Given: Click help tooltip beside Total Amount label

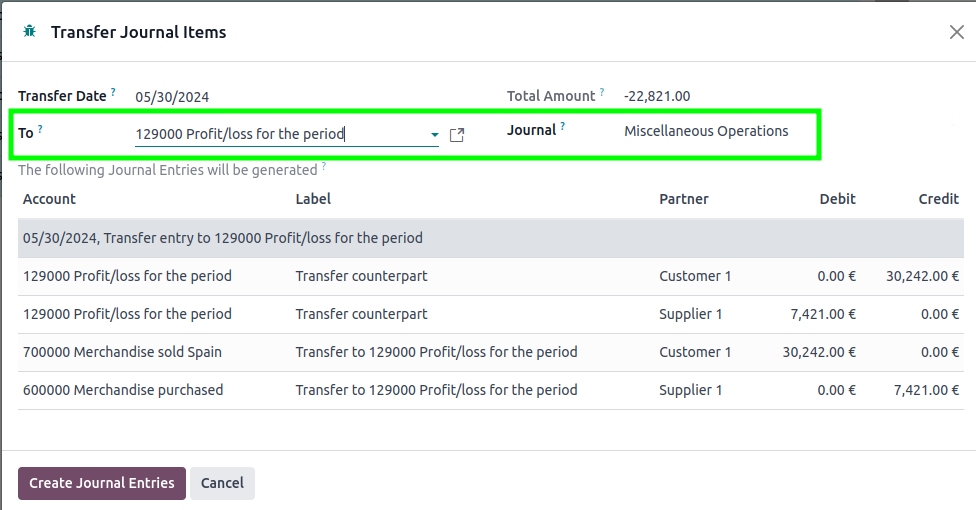Looking at the screenshot, I should point(603,93).
